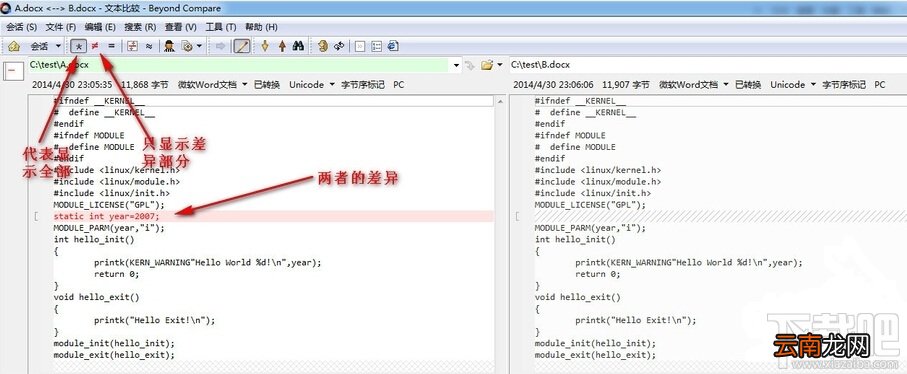Image resolution: width=907 pixels, height=374 pixels.
Task: Click the browse folder icon for left file
Action: point(487,65)
